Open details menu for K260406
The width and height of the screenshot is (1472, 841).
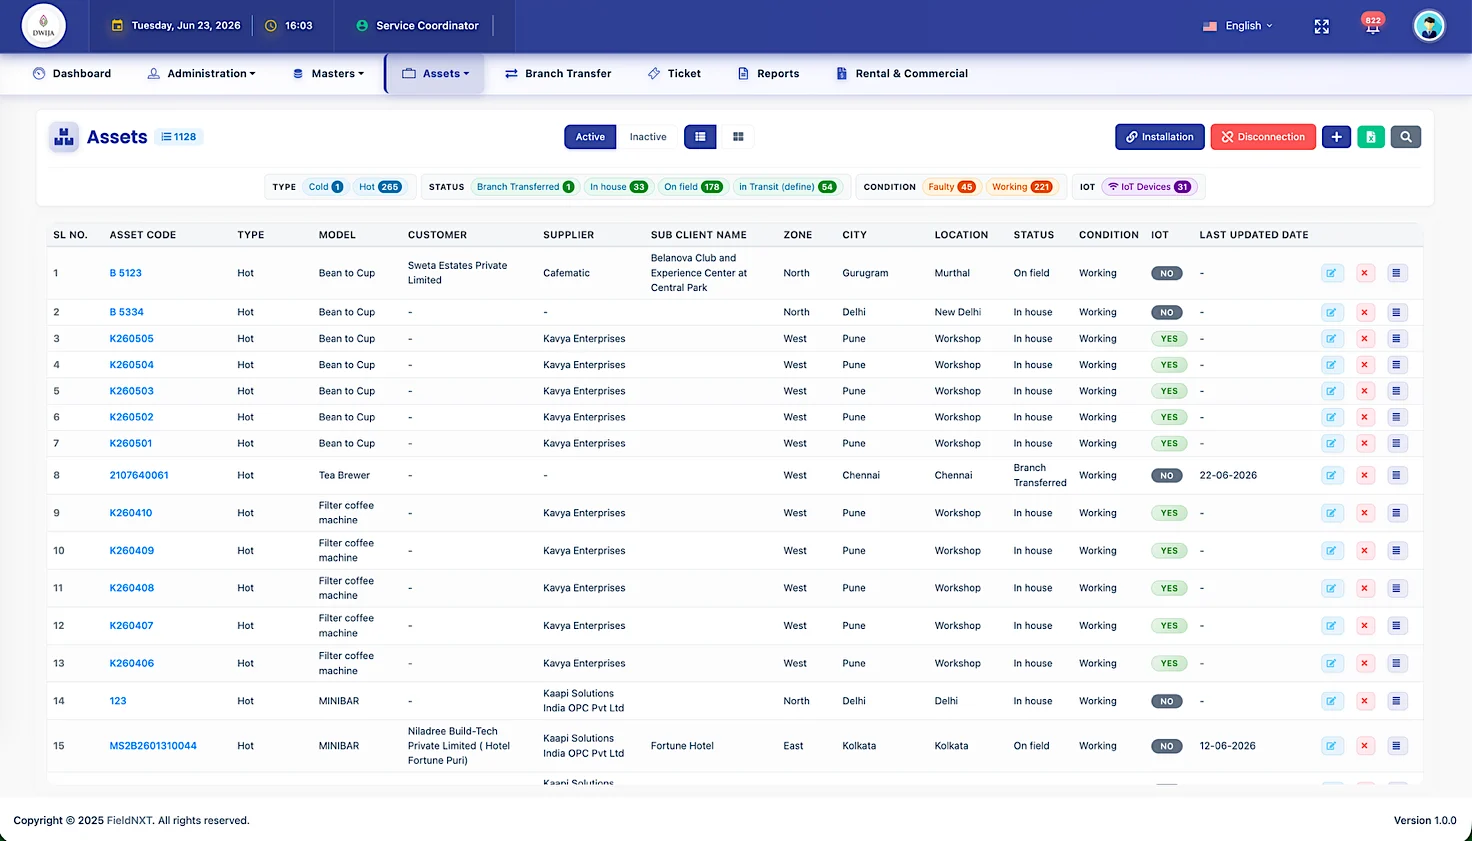[1397, 663]
